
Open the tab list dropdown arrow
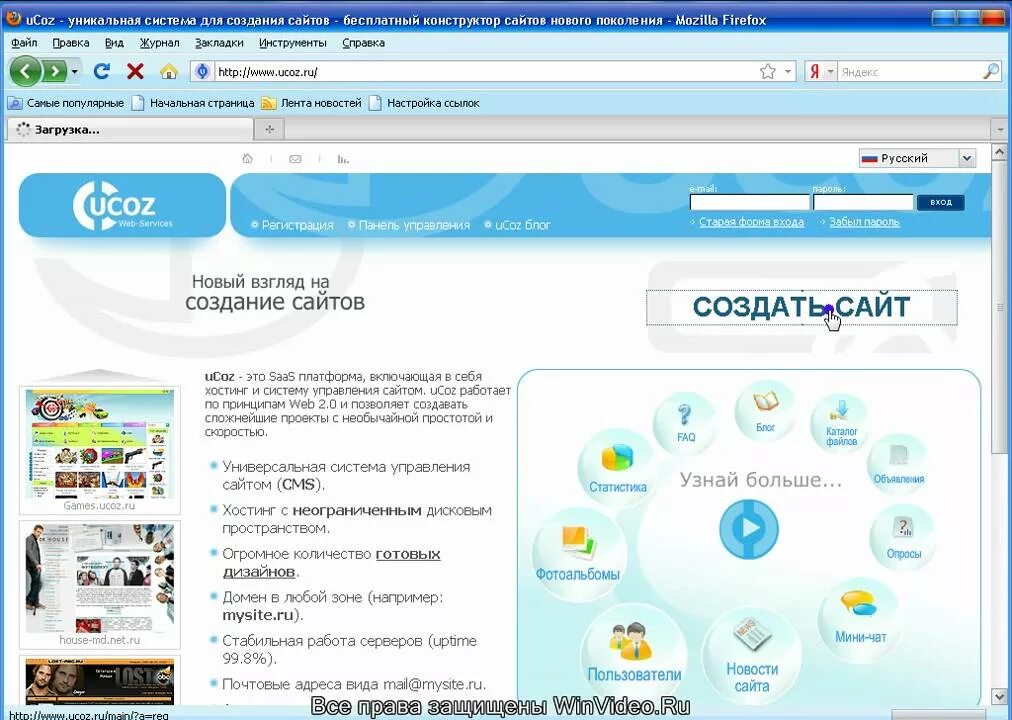(x=1000, y=130)
